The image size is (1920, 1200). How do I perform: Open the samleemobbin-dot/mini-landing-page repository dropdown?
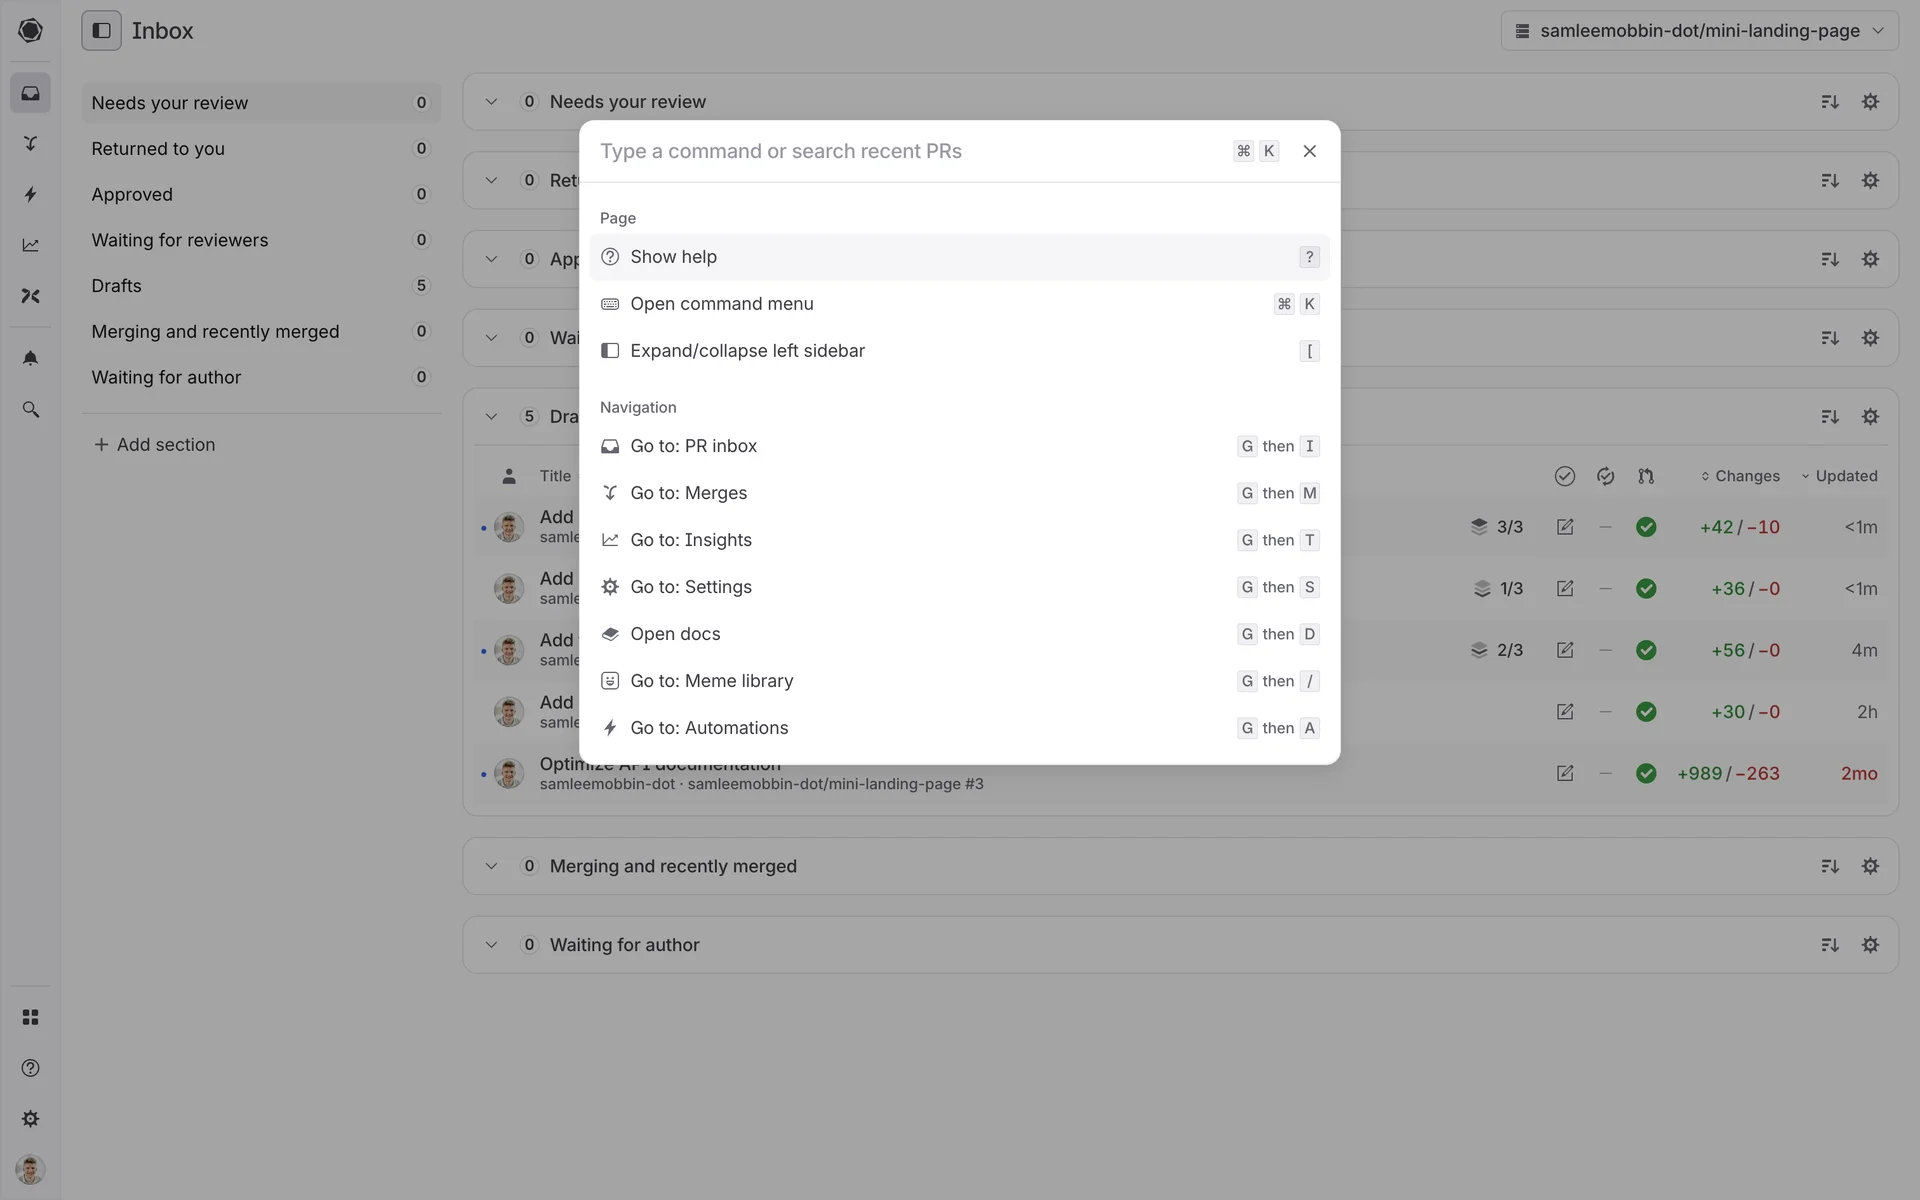click(1699, 31)
